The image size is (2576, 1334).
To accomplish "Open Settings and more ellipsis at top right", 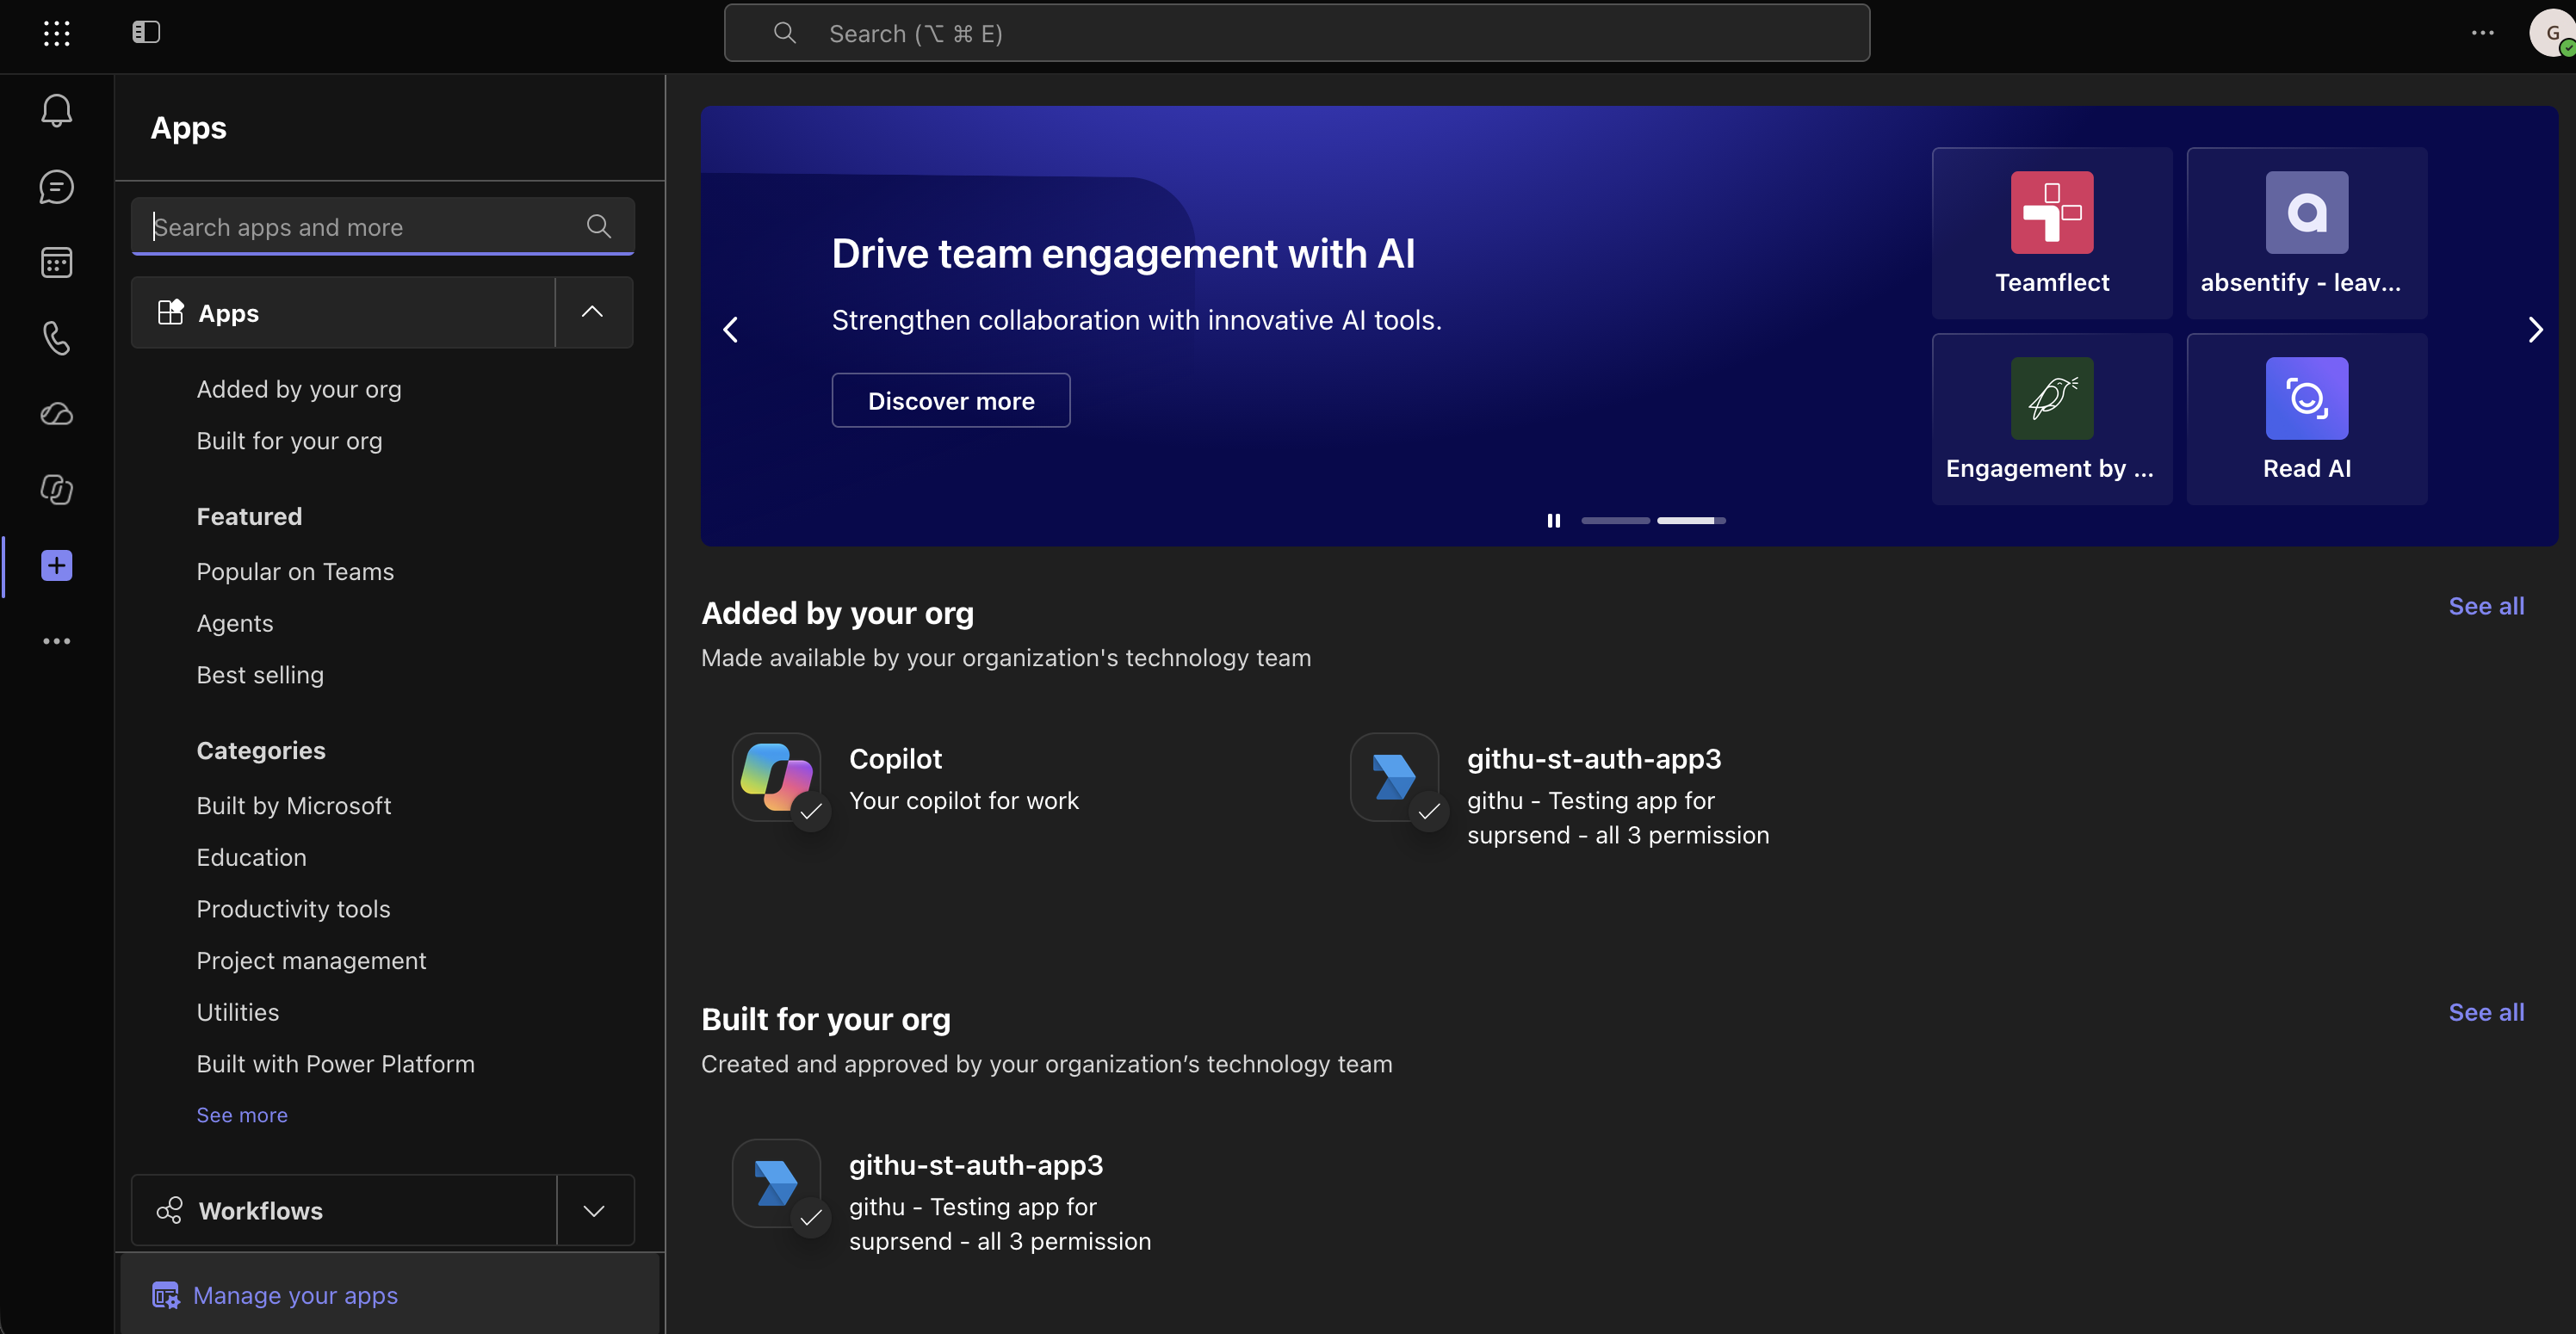I will (x=2483, y=33).
